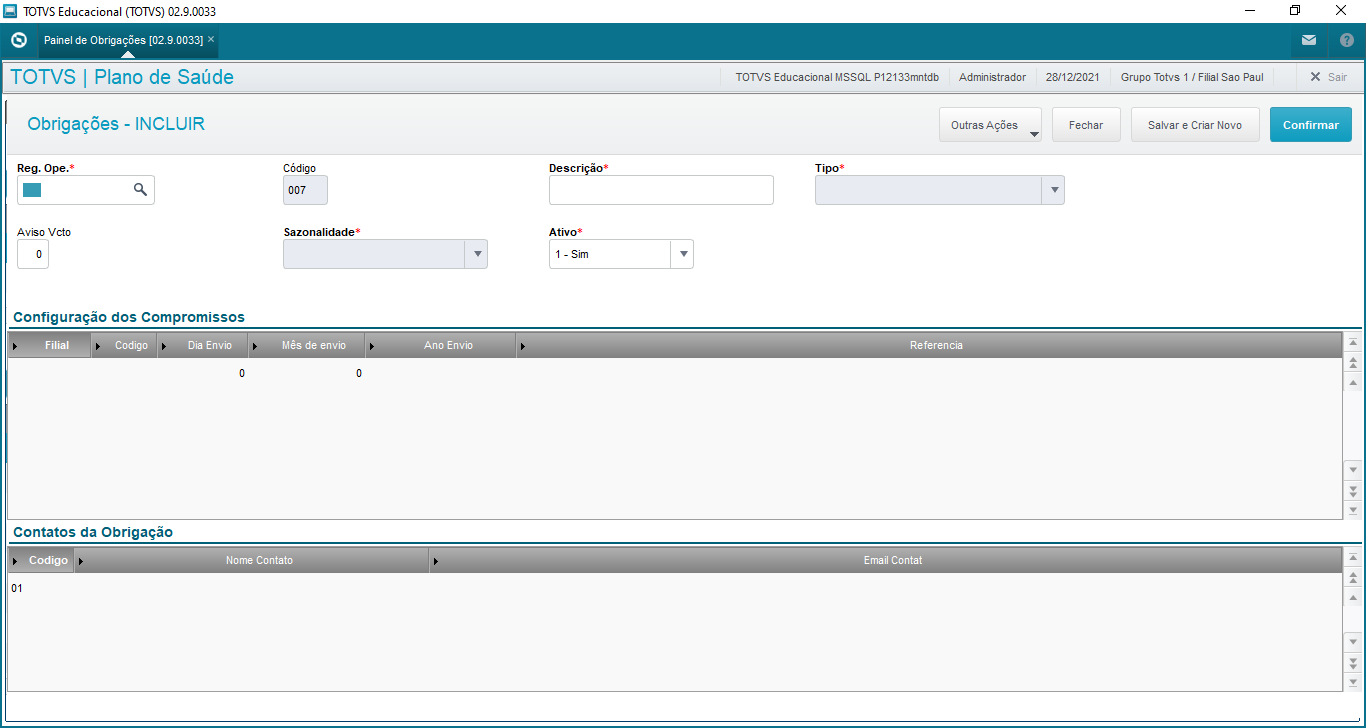Click the 28/12/2021 date label

click(1073, 77)
